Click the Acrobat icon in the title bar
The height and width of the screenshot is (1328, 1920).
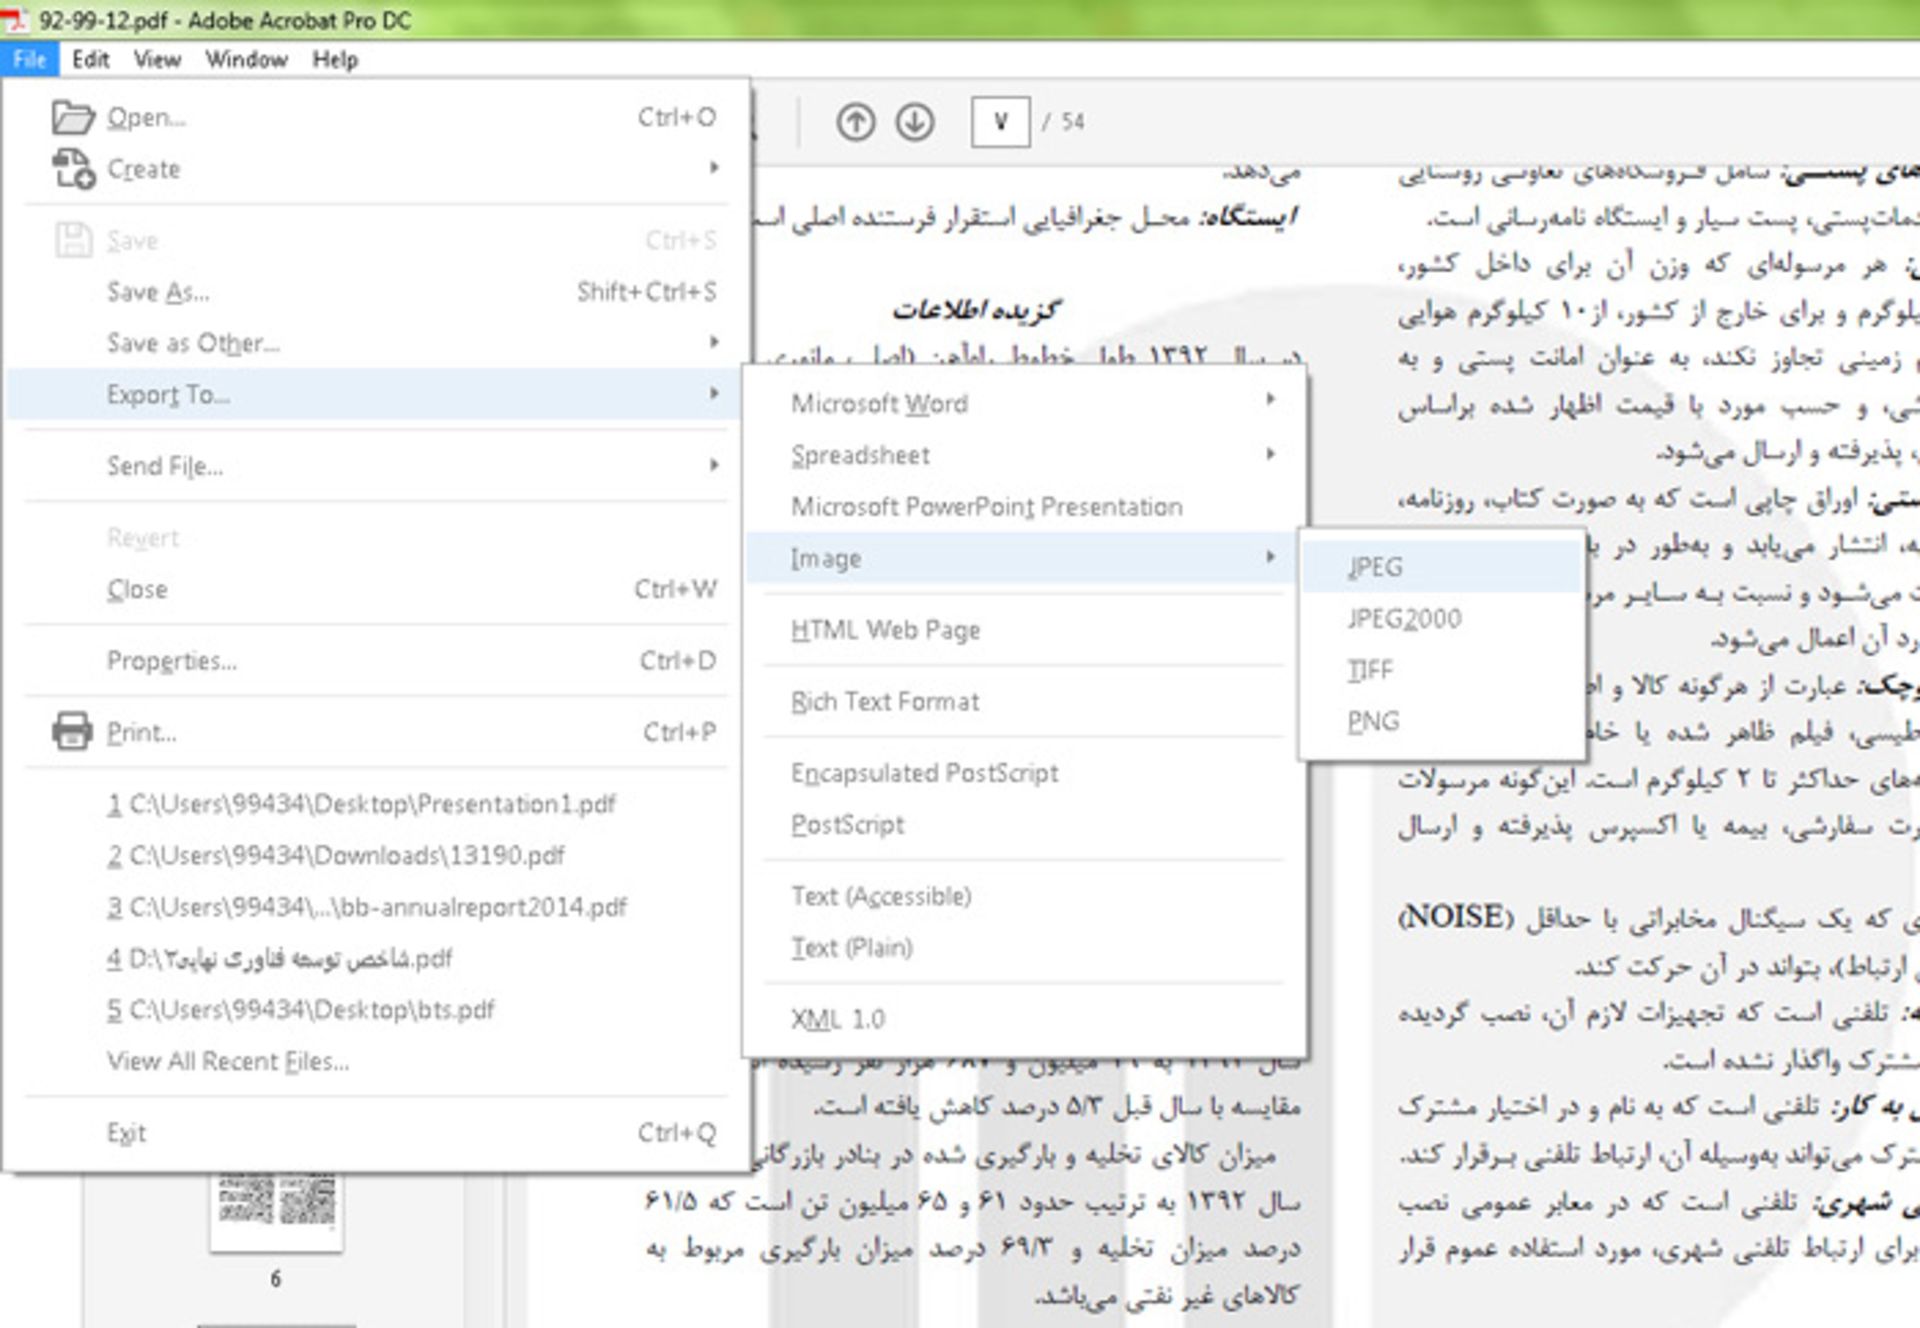[x=14, y=20]
